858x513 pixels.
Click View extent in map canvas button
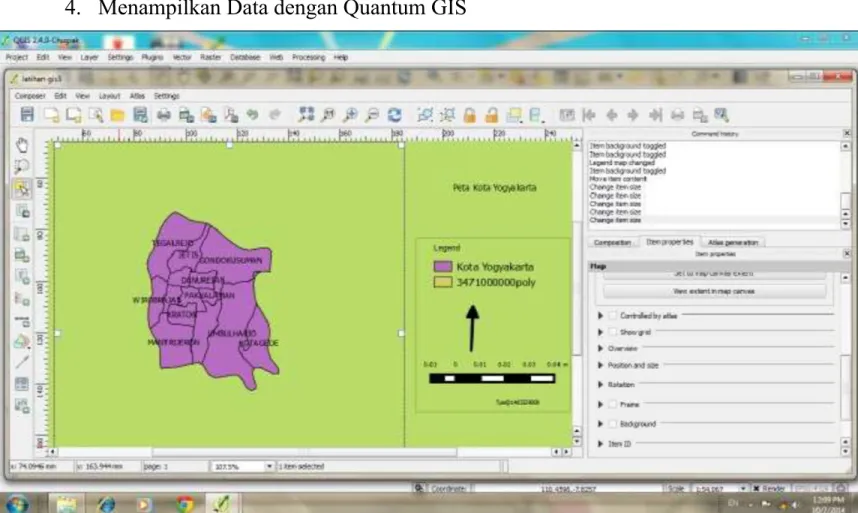click(x=714, y=292)
